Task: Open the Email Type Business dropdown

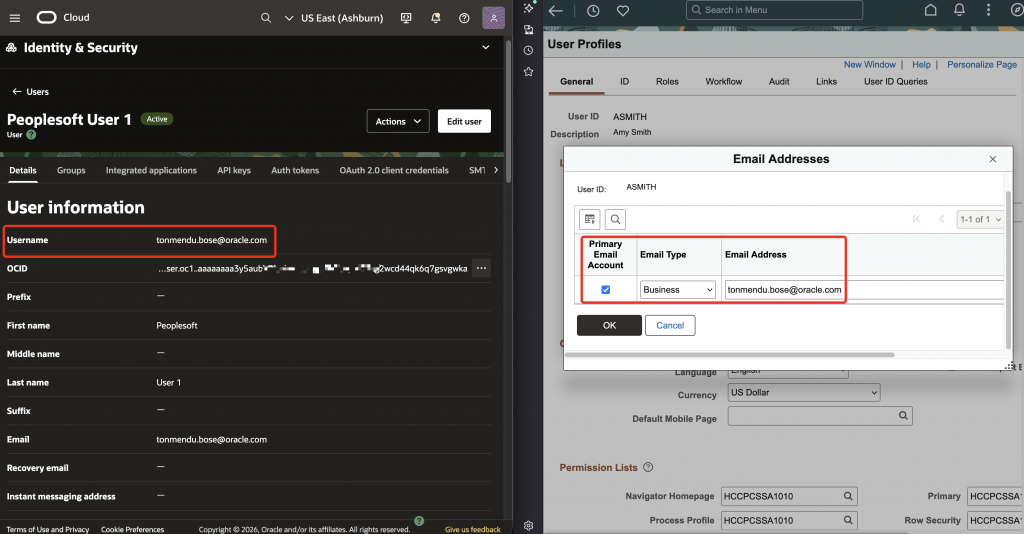Action: coord(677,290)
